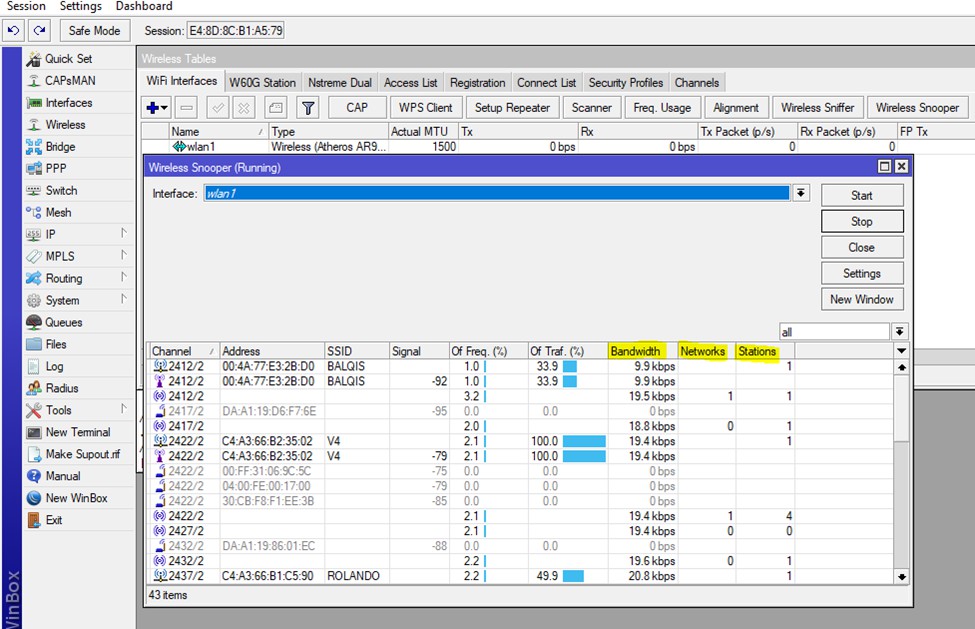975x629 pixels.
Task: Open the Interface dropdown in Wireless Snooper
Action: (x=799, y=193)
